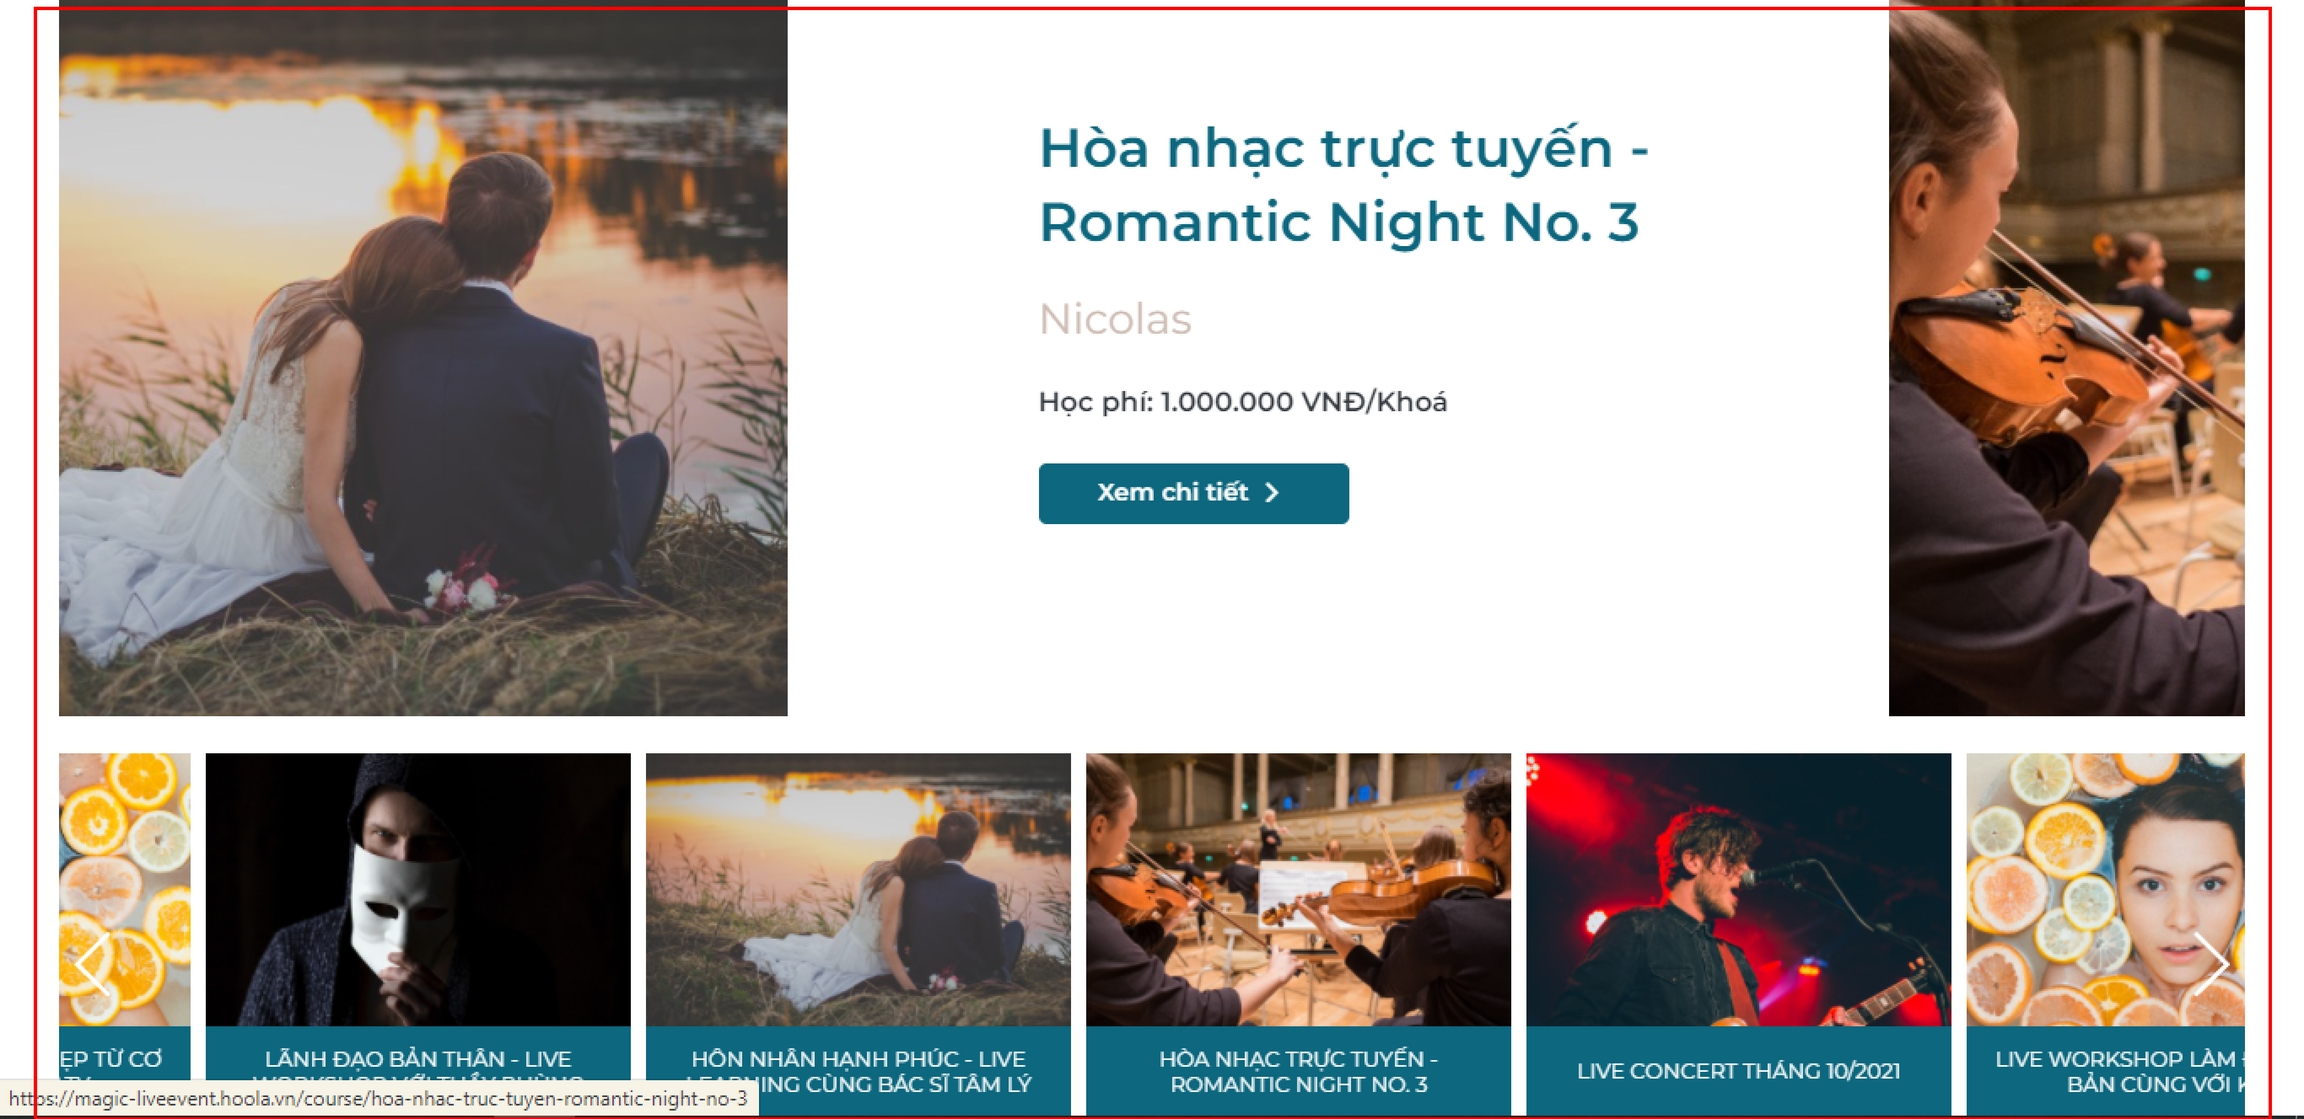Click the Live Concert Tháng 10/2021 caption
This screenshot has width=2304, height=1119.
[1738, 1070]
